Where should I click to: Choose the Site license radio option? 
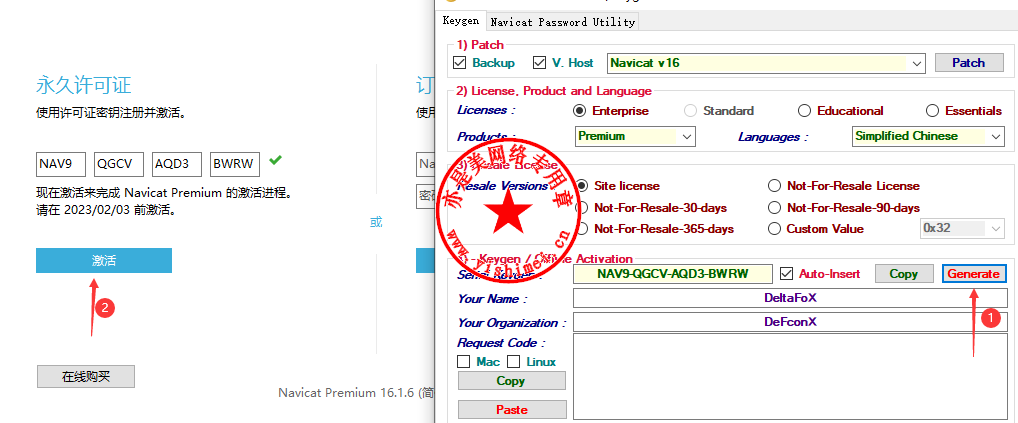click(583, 186)
